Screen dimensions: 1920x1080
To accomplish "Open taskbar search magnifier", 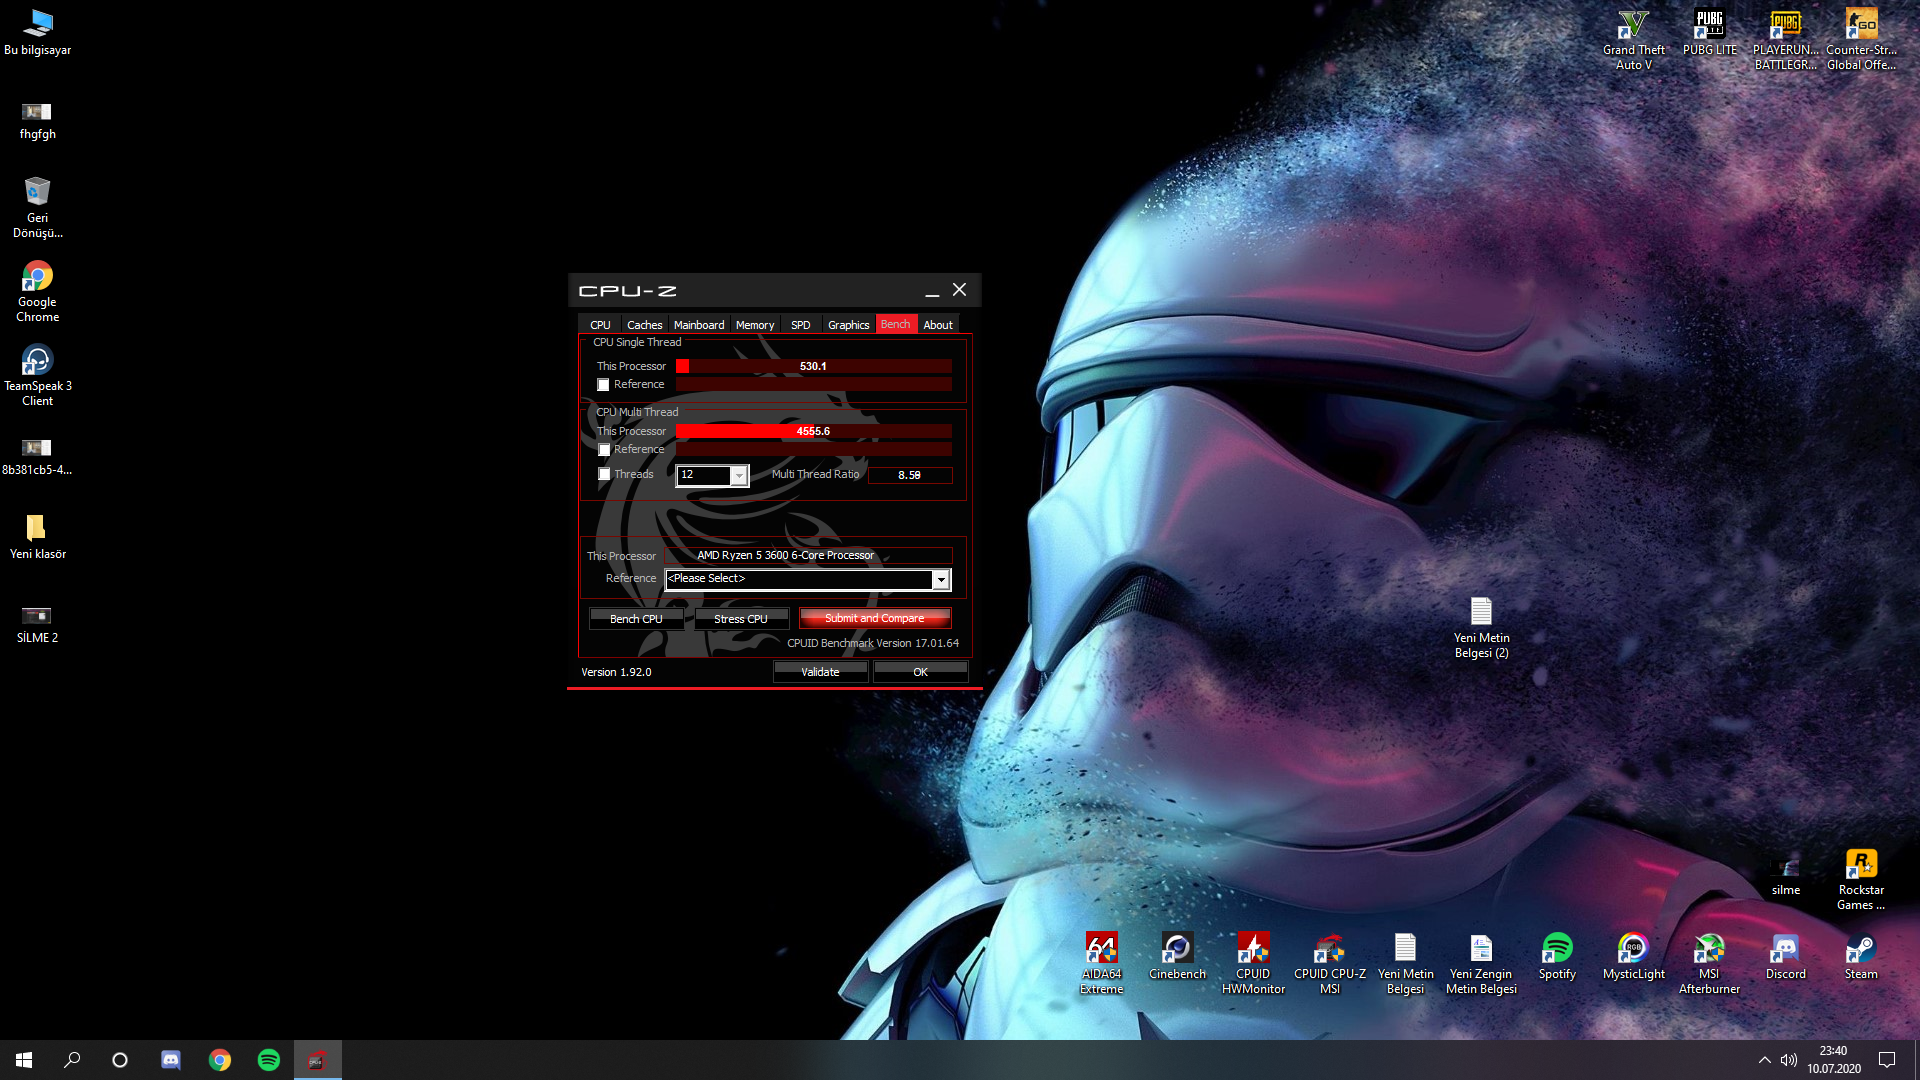I will [72, 1060].
